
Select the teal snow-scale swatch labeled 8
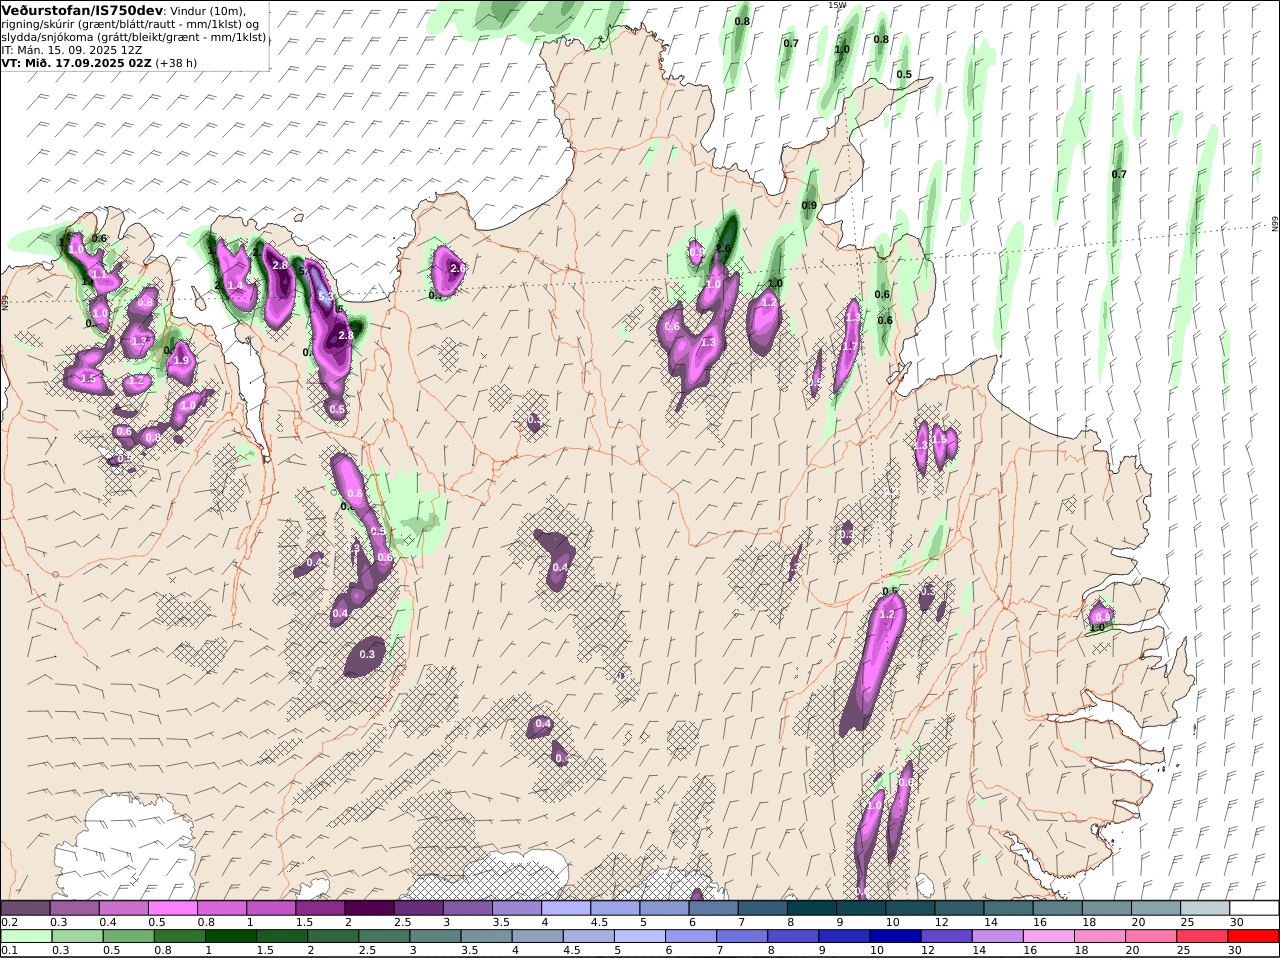812,908
